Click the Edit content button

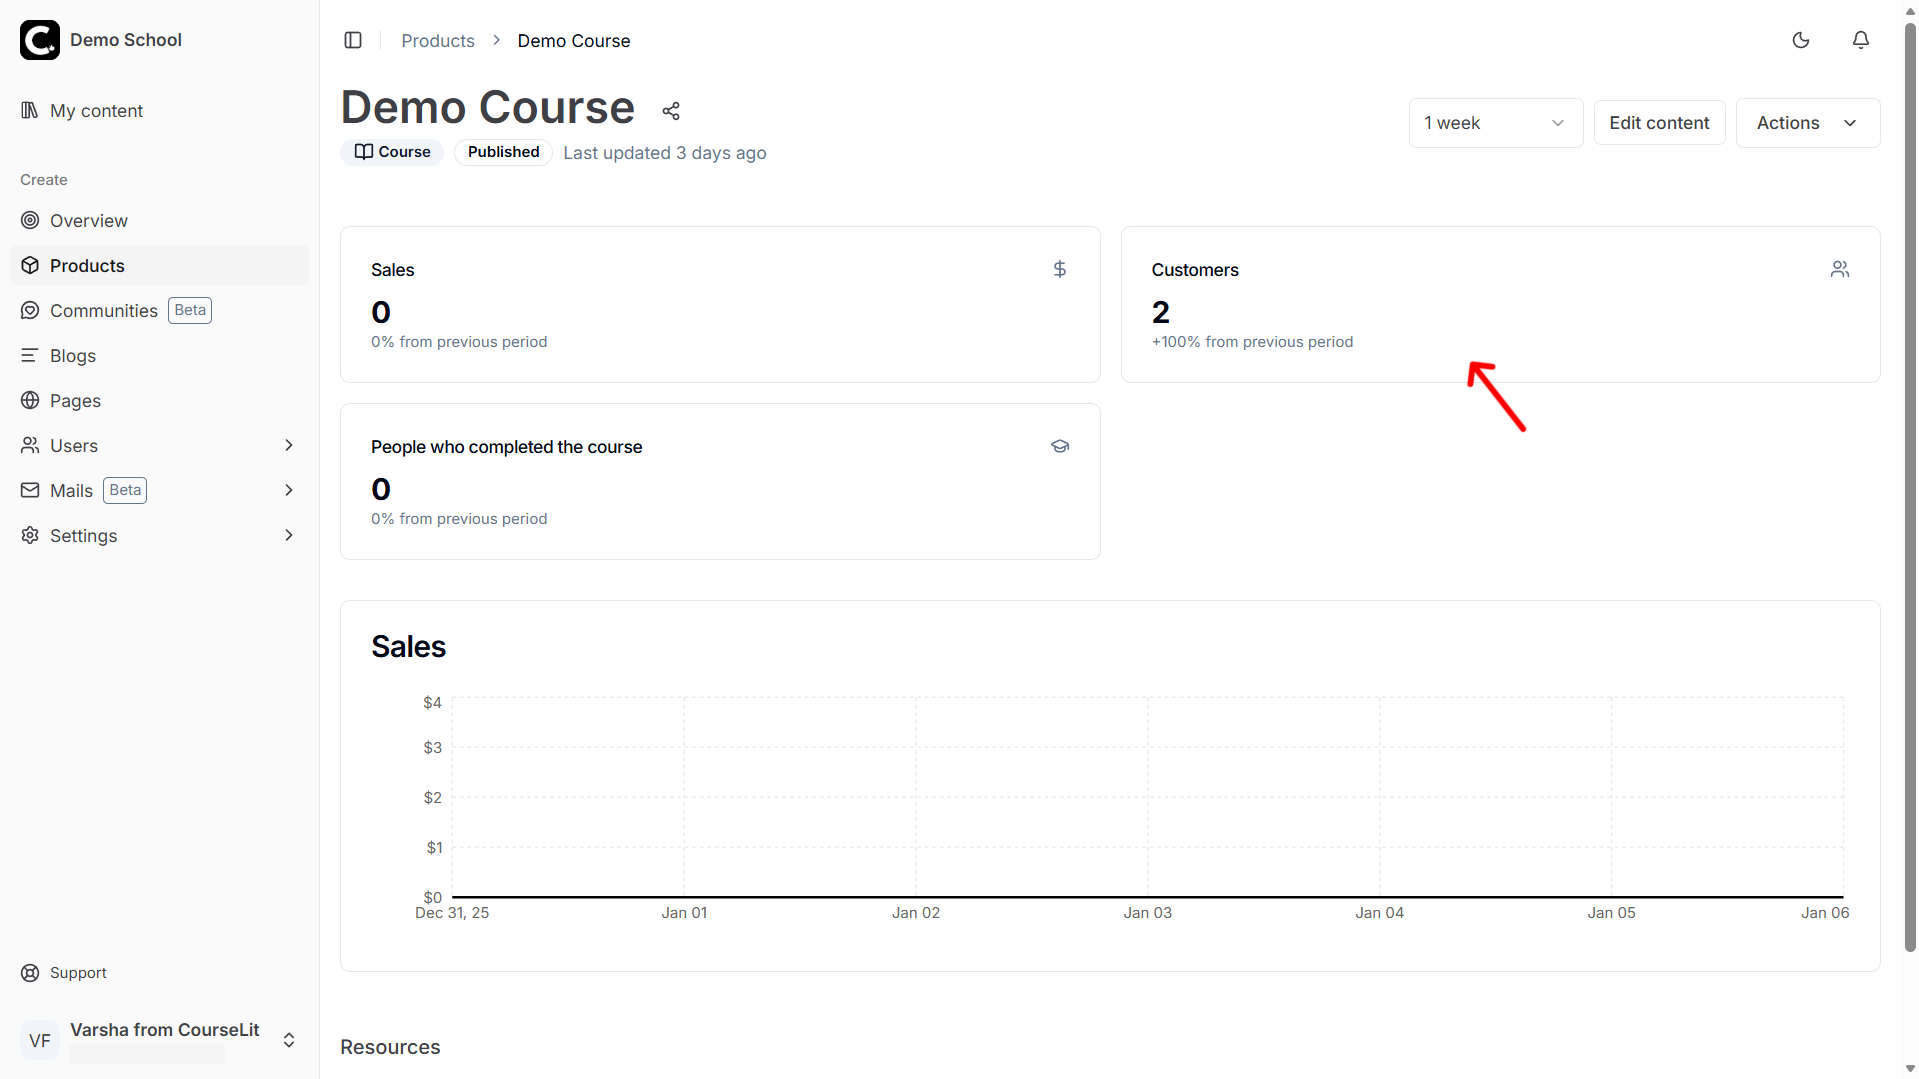[1658, 123]
